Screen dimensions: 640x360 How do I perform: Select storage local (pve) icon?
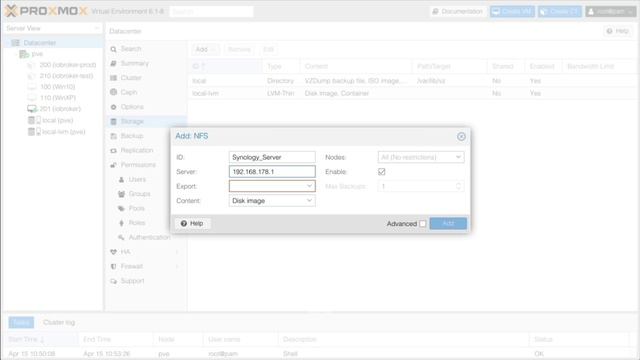(33, 120)
